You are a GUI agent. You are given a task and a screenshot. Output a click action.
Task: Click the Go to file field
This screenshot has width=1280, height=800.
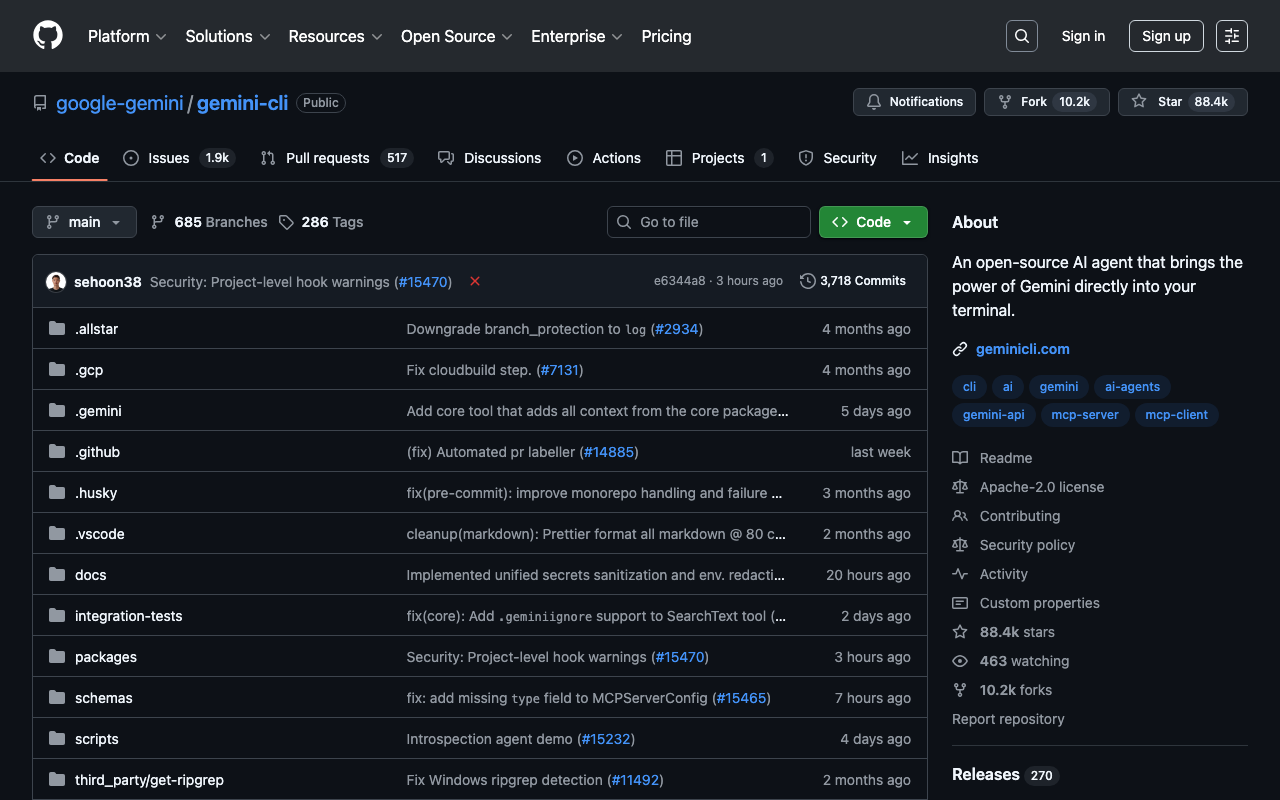pyautogui.click(x=708, y=222)
